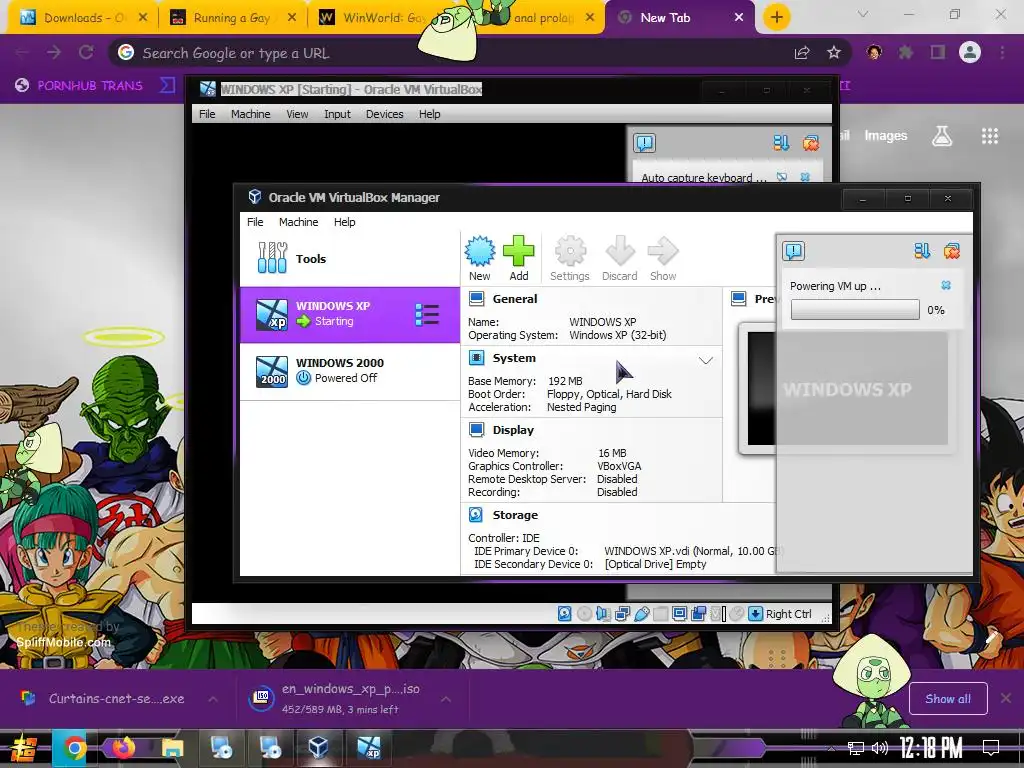Collapse the System details section chevron

706,360
